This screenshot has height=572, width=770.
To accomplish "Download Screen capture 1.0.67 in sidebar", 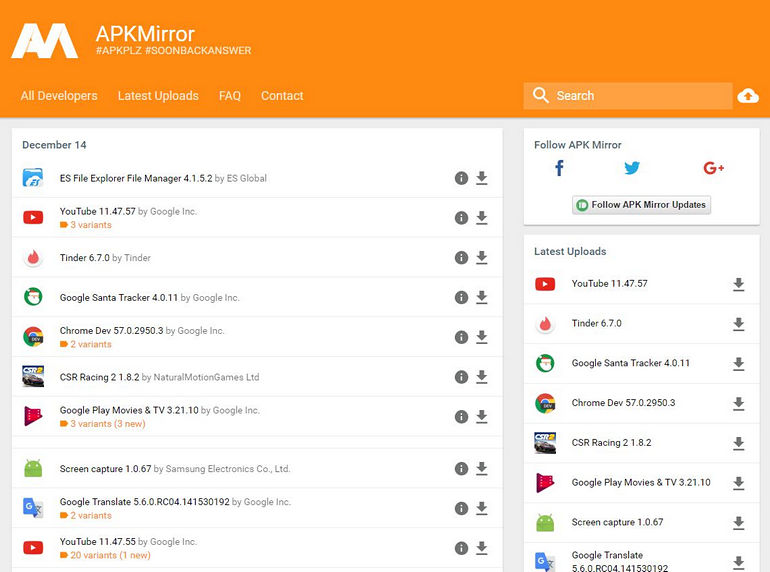I will [x=739, y=523].
